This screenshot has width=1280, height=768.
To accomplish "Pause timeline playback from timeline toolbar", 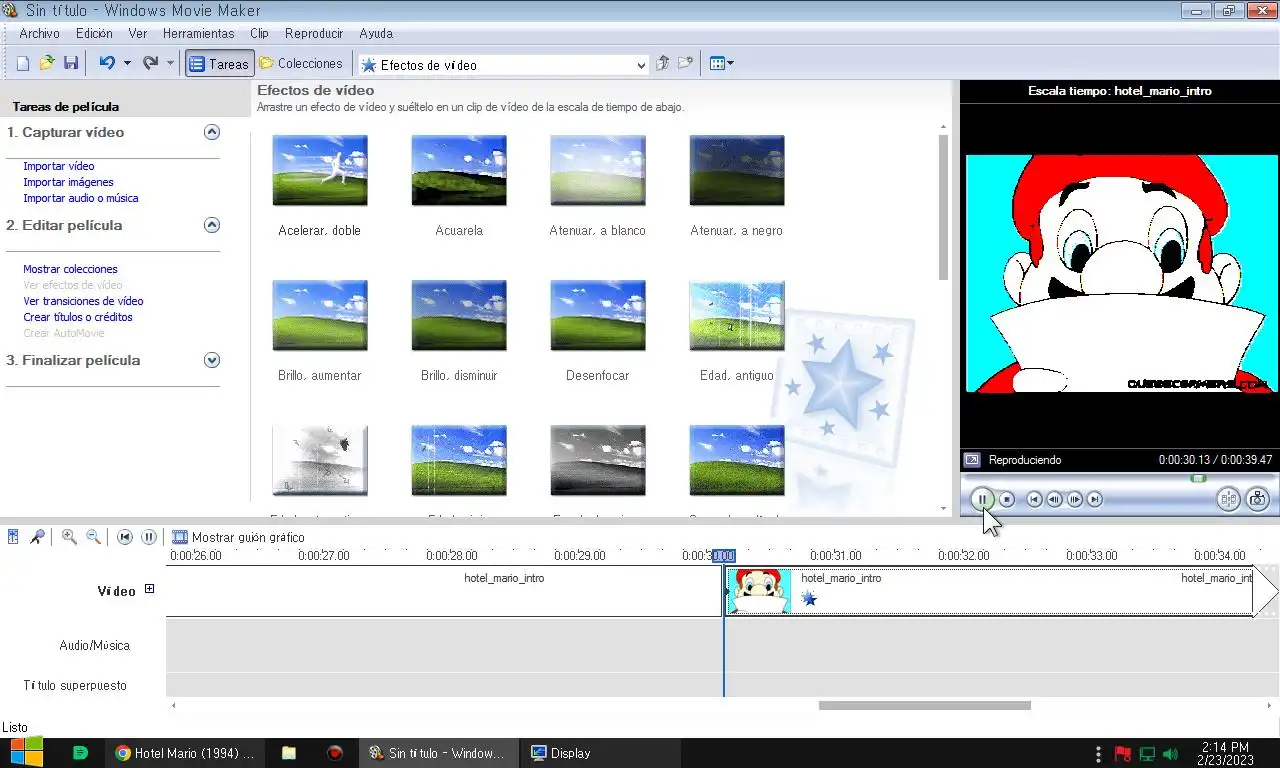I will (x=149, y=537).
